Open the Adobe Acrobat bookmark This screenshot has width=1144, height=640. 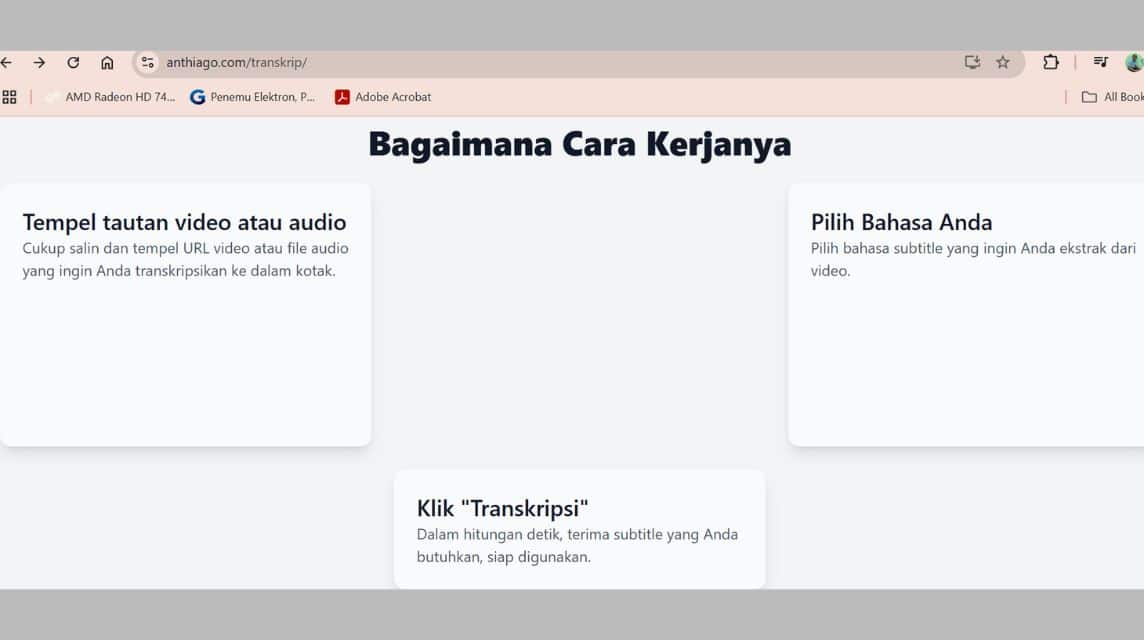pos(383,97)
